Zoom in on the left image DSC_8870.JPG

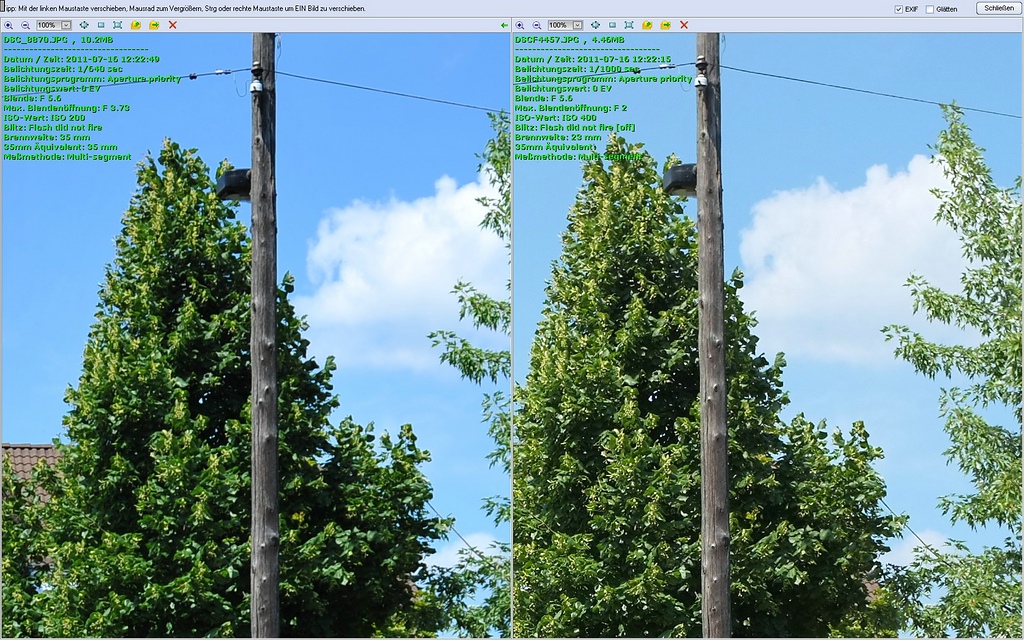tap(8, 25)
